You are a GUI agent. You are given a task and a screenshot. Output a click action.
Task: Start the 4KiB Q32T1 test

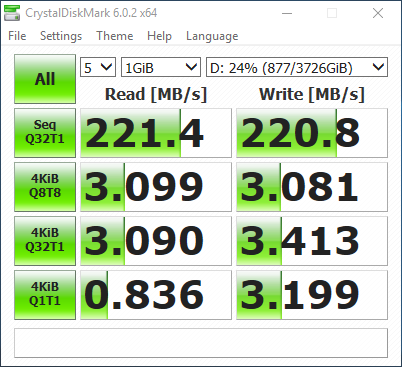(45, 241)
